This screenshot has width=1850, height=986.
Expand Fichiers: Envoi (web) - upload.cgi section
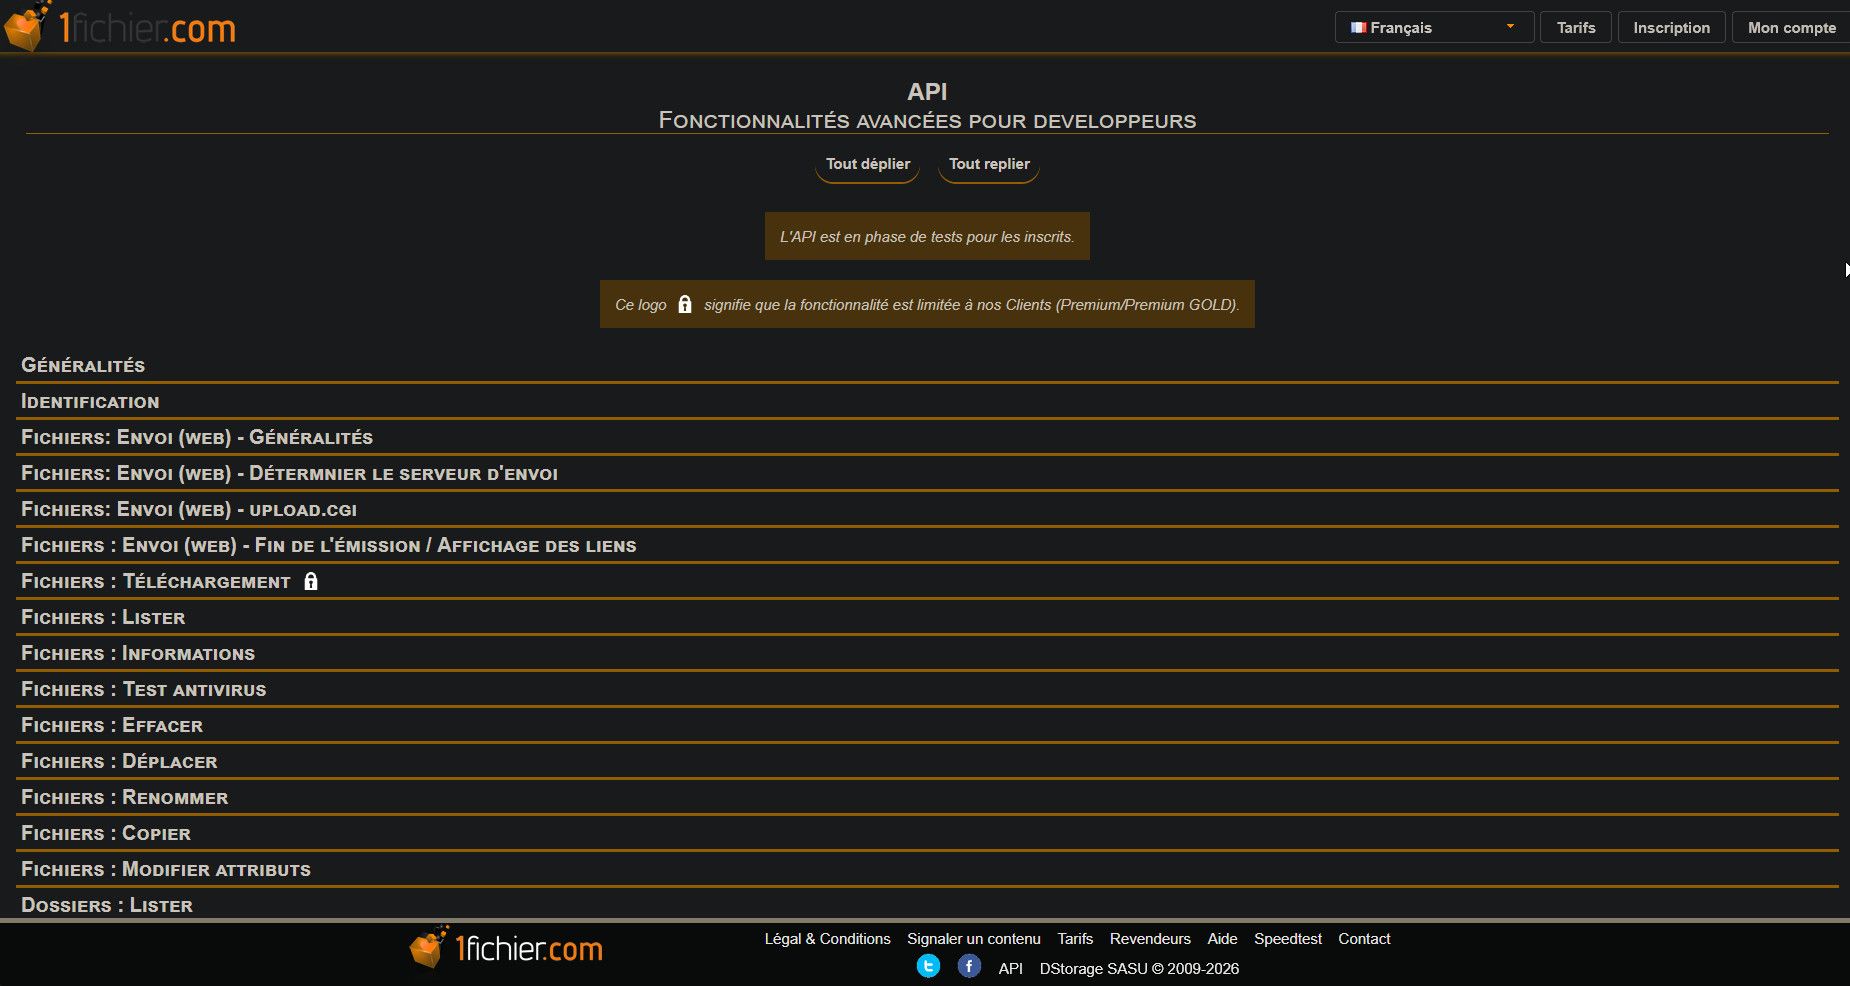(189, 510)
